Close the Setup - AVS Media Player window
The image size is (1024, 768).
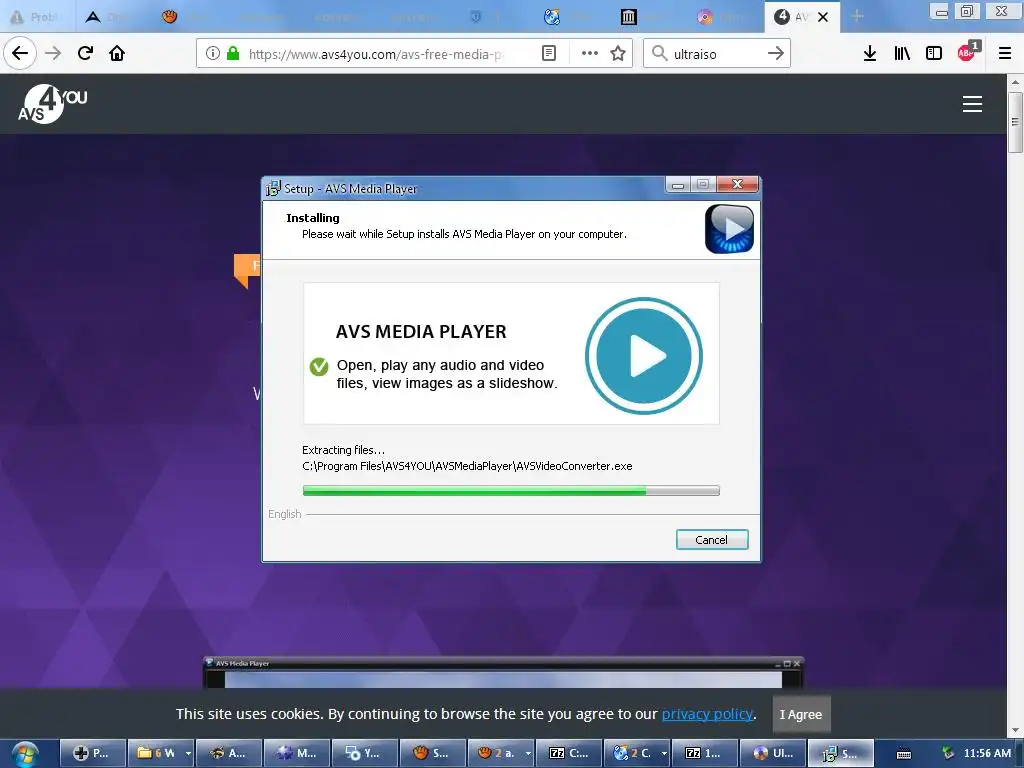click(737, 185)
